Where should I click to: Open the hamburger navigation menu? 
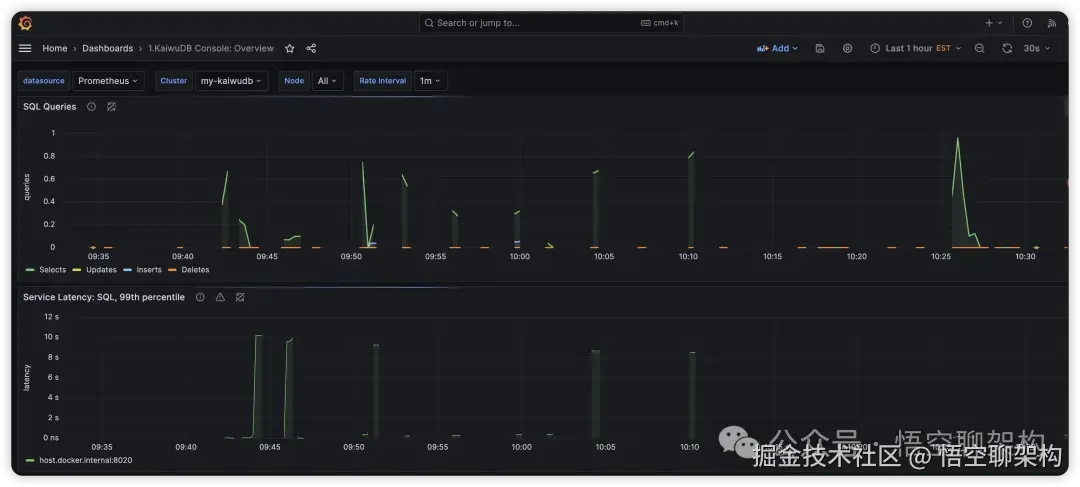pyautogui.click(x=25, y=48)
